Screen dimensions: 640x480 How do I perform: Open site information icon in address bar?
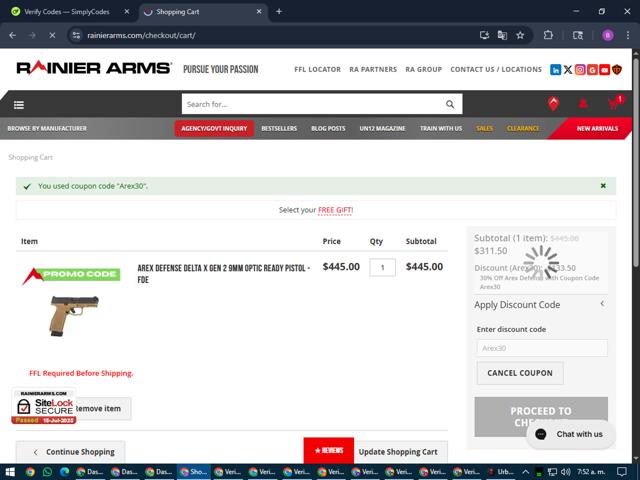point(76,36)
